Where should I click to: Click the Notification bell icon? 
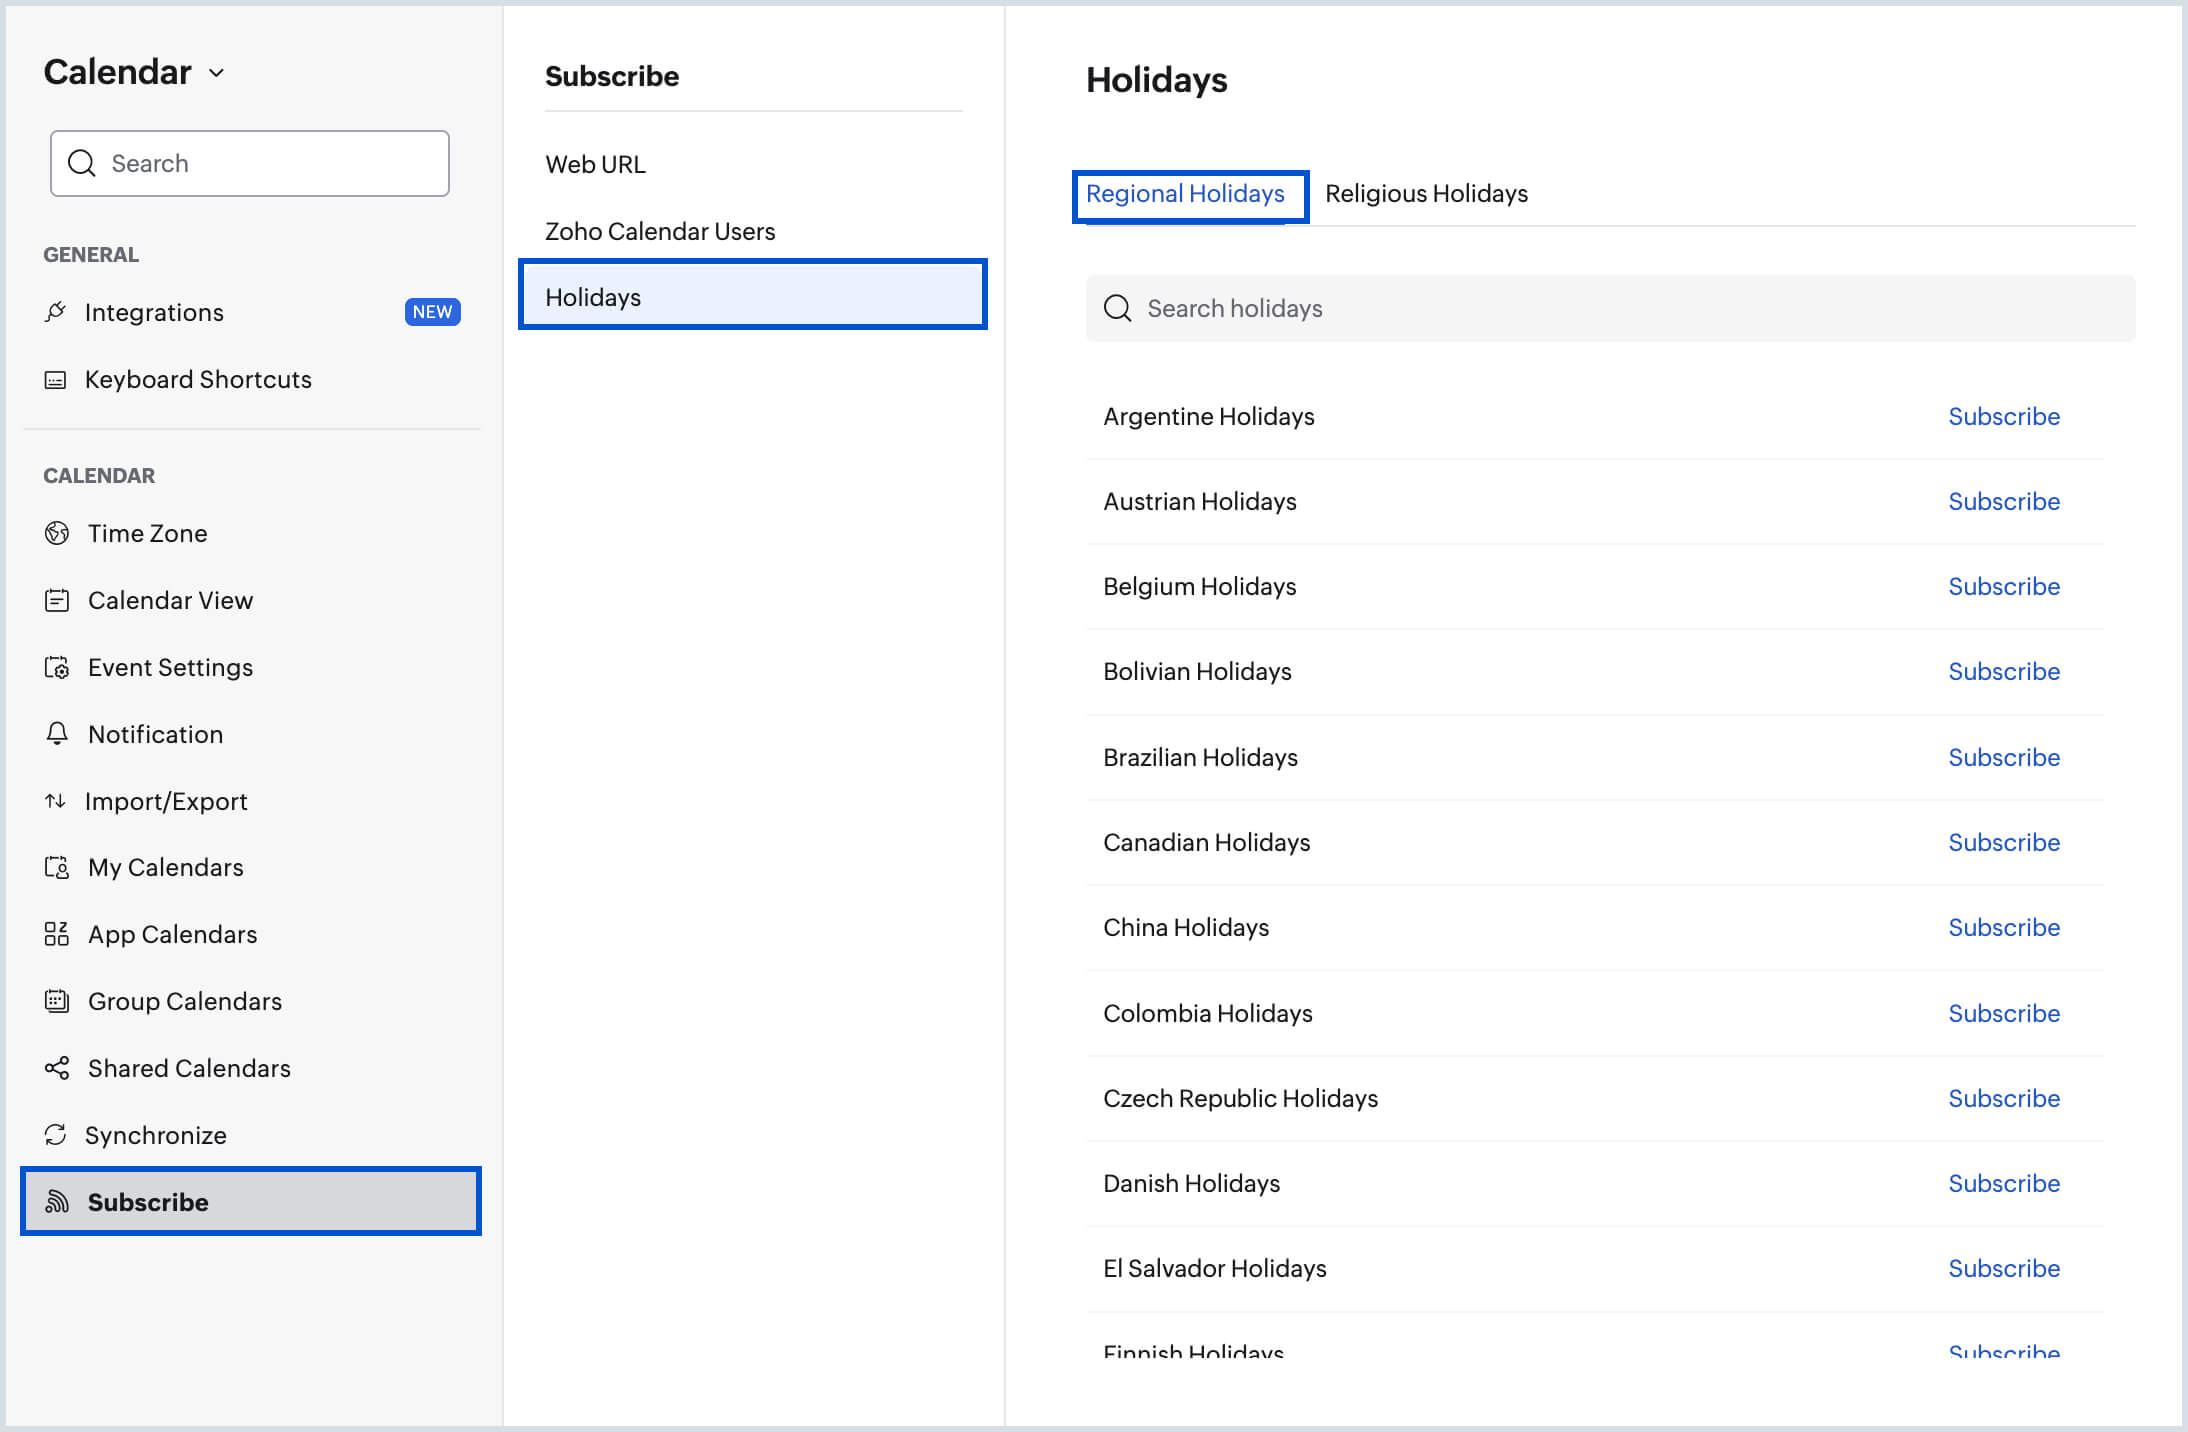(x=57, y=734)
